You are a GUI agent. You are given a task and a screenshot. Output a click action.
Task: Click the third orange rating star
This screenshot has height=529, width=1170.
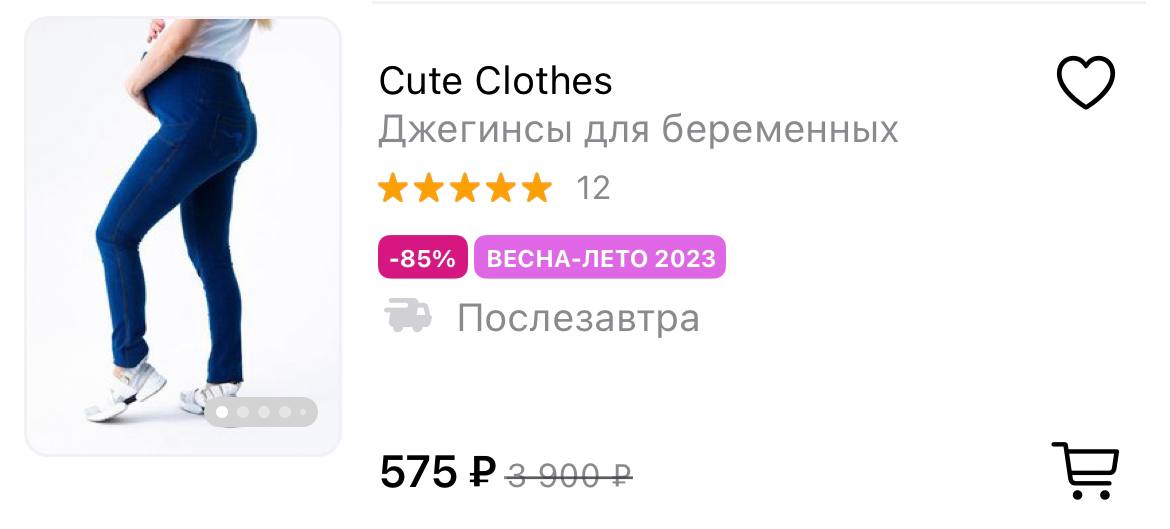pyautogui.click(x=465, y=187)
